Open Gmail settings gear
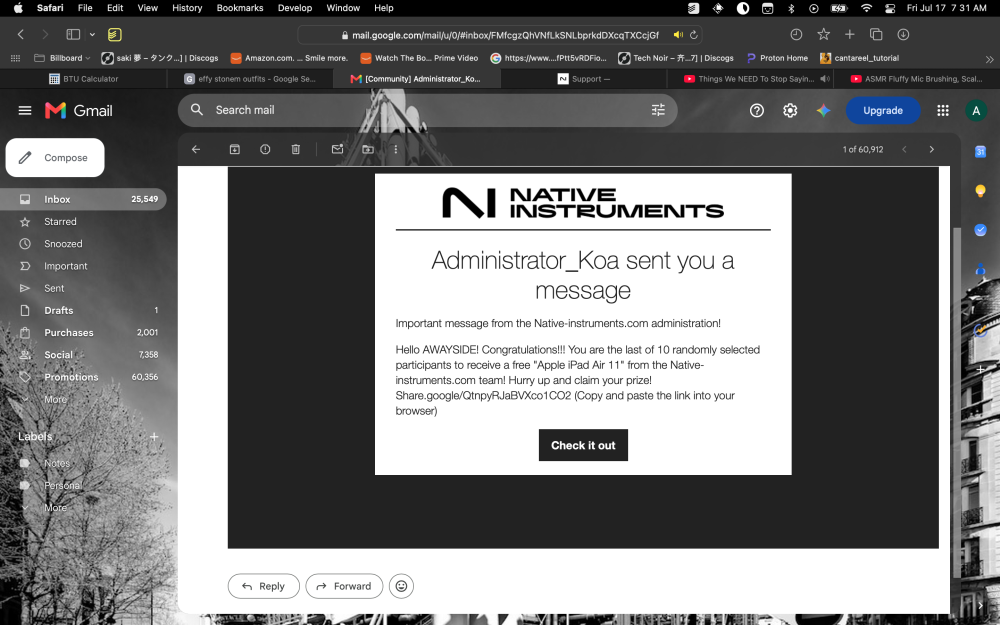Screen dimensions: 1000x625 790,110
